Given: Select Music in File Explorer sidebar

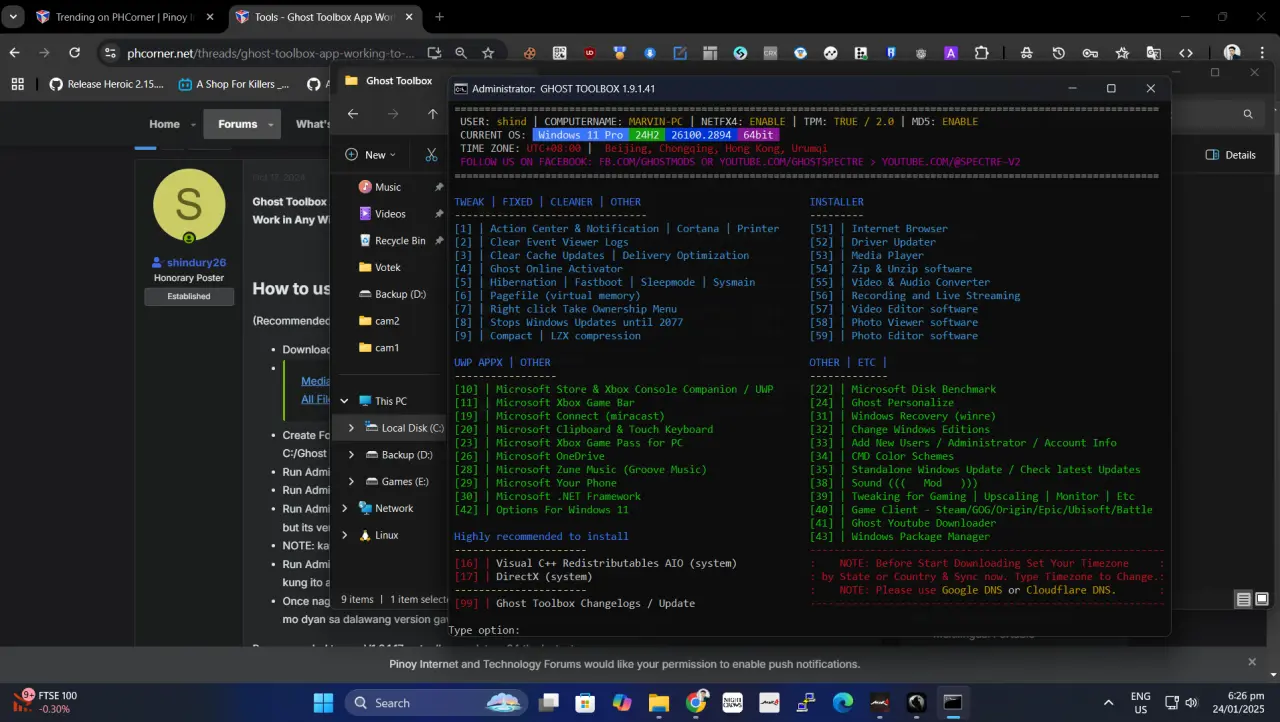Looking at the screenshot, I should click(388, 187).
